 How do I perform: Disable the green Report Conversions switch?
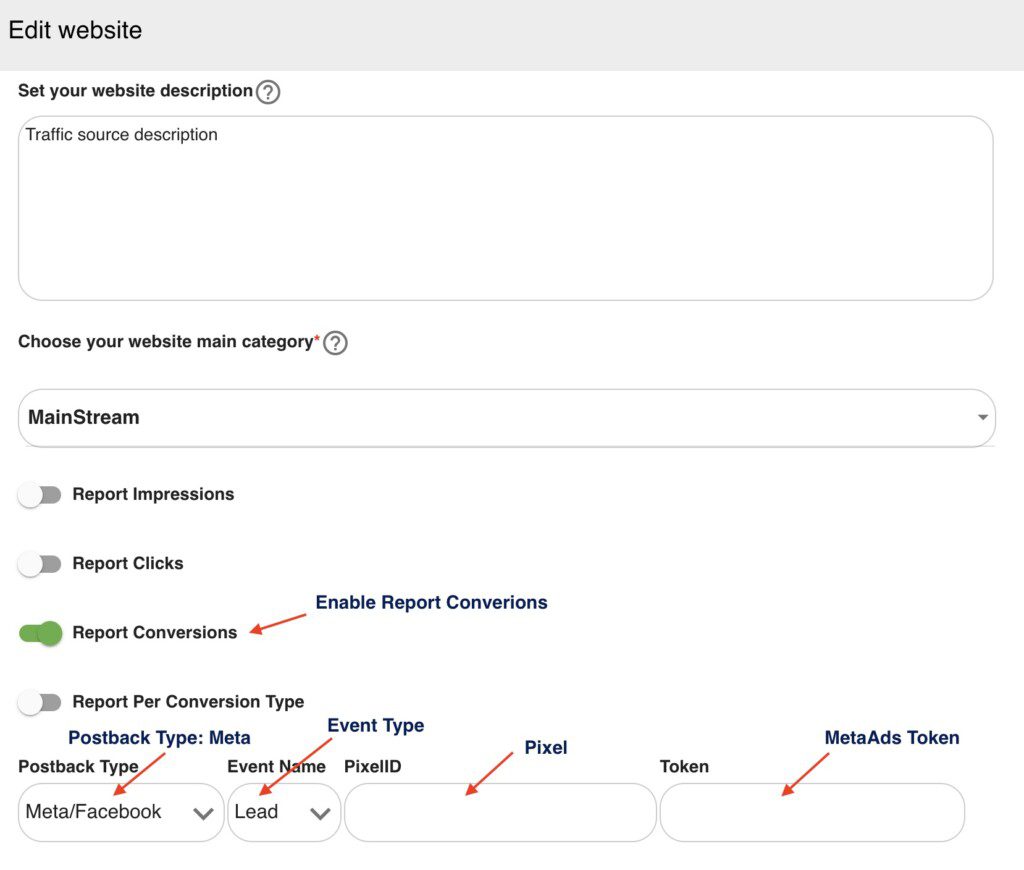tap(40, 633)
